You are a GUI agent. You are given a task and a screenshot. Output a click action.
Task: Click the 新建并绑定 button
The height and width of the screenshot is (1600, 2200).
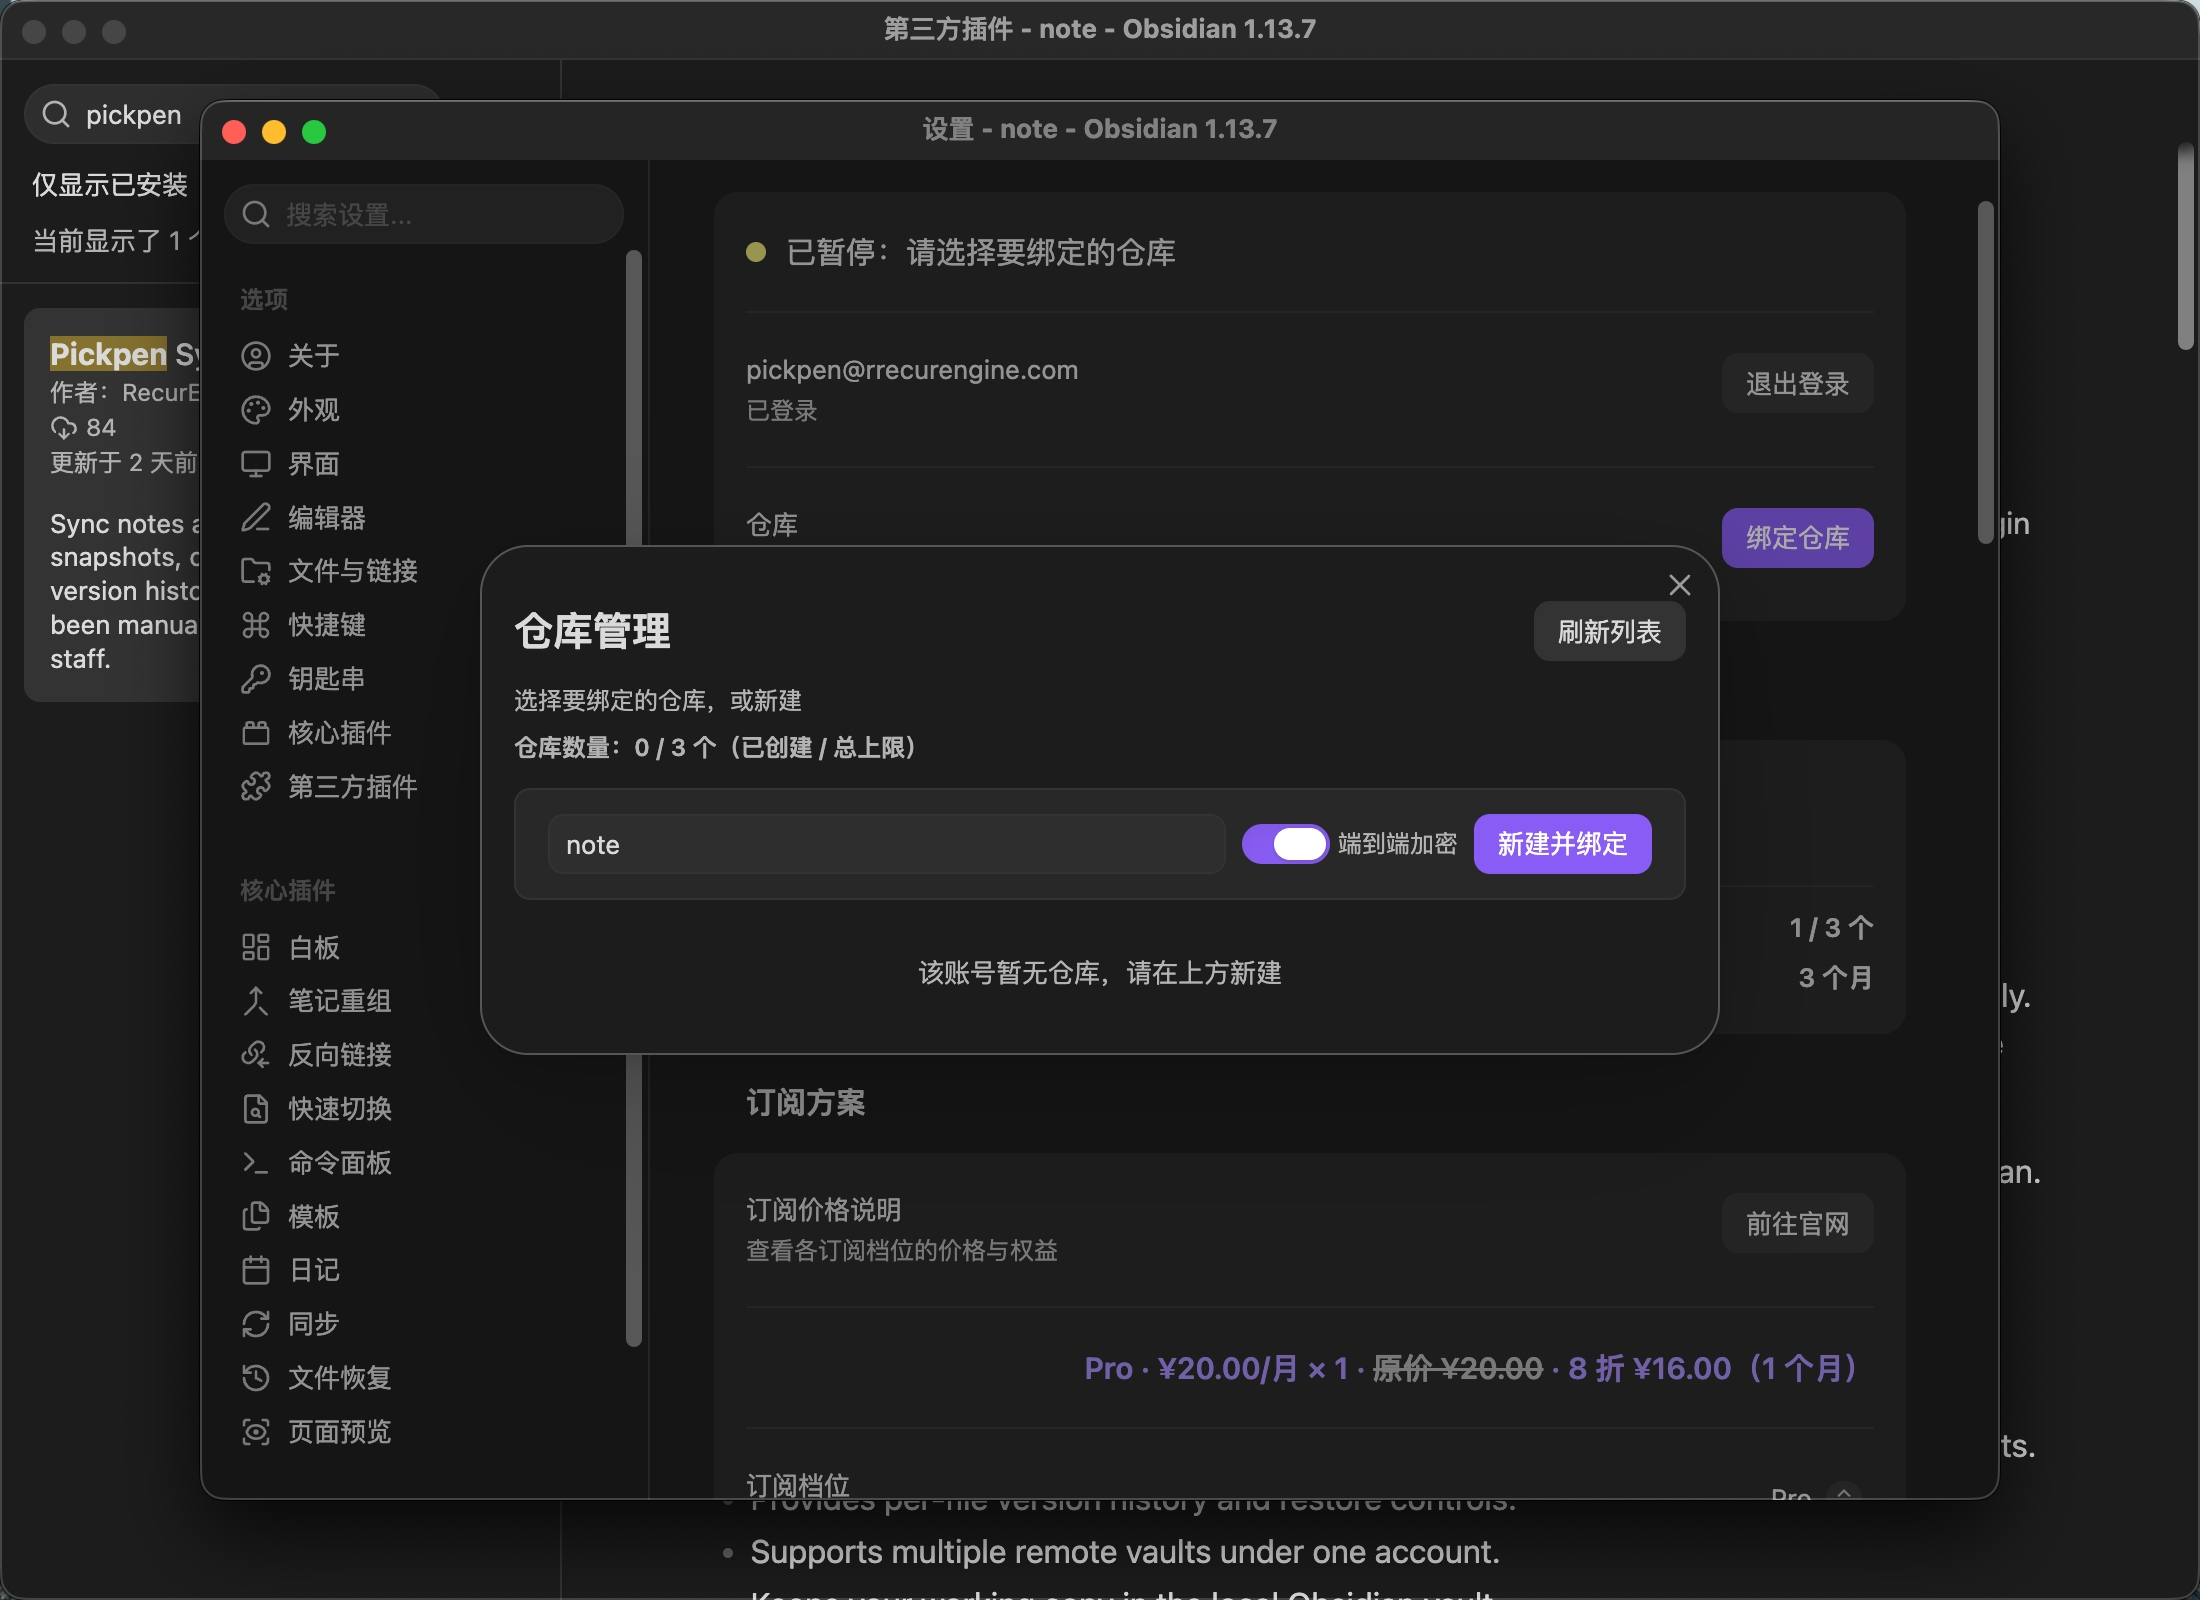pos(1562,844)
